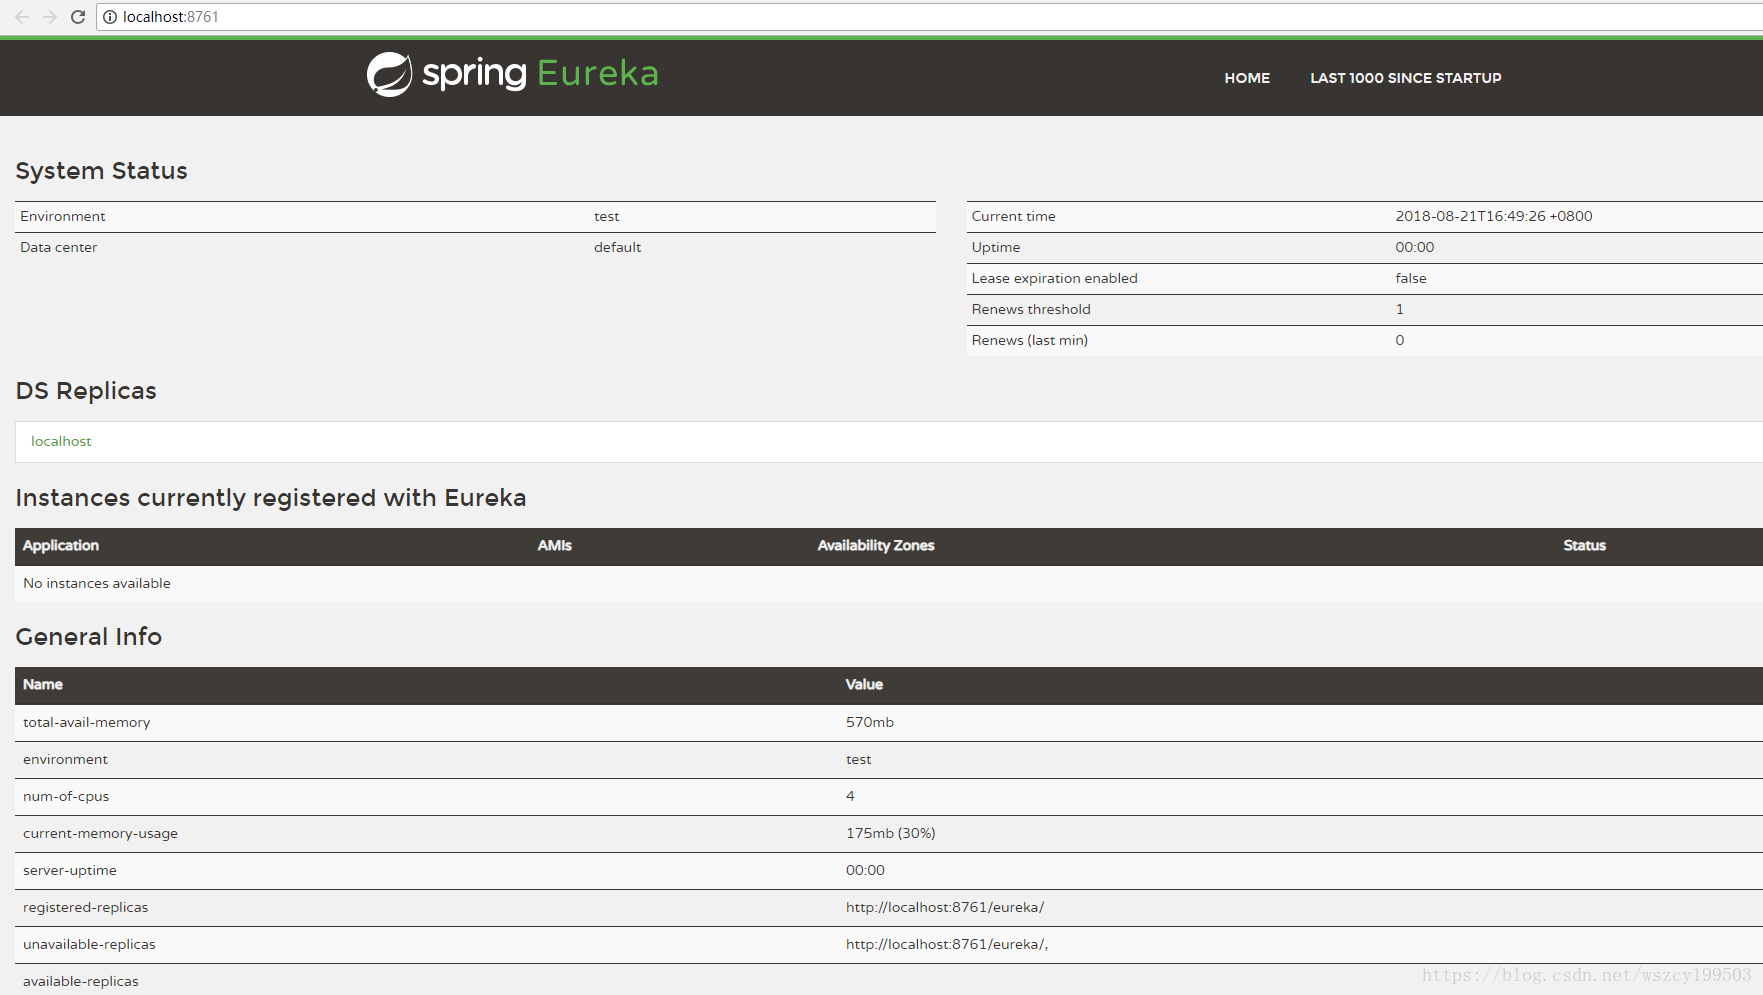The width and height of the screenshot is (1763, 995).
Task: Click the unavailable-replicas row name
Action: [x=89, y=944]
